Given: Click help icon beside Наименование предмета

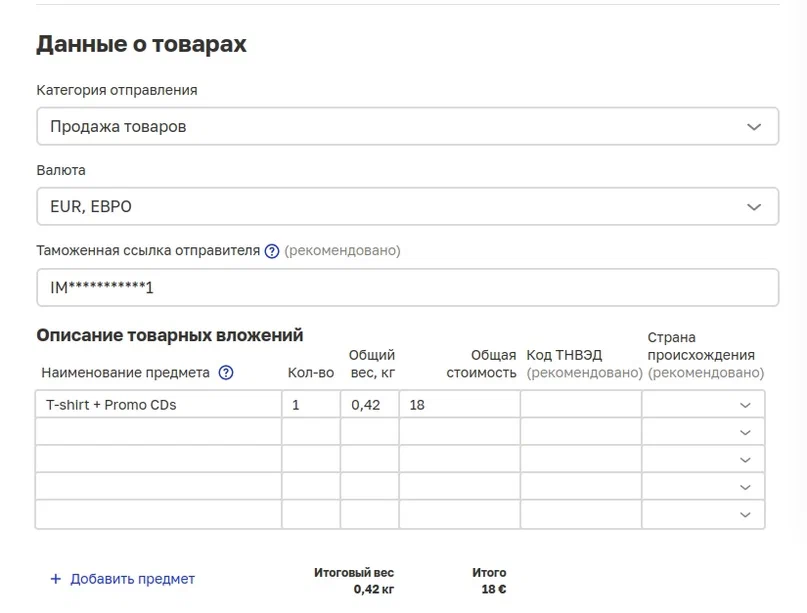Looking at the screenshot, I should click(x=226, y=373).
